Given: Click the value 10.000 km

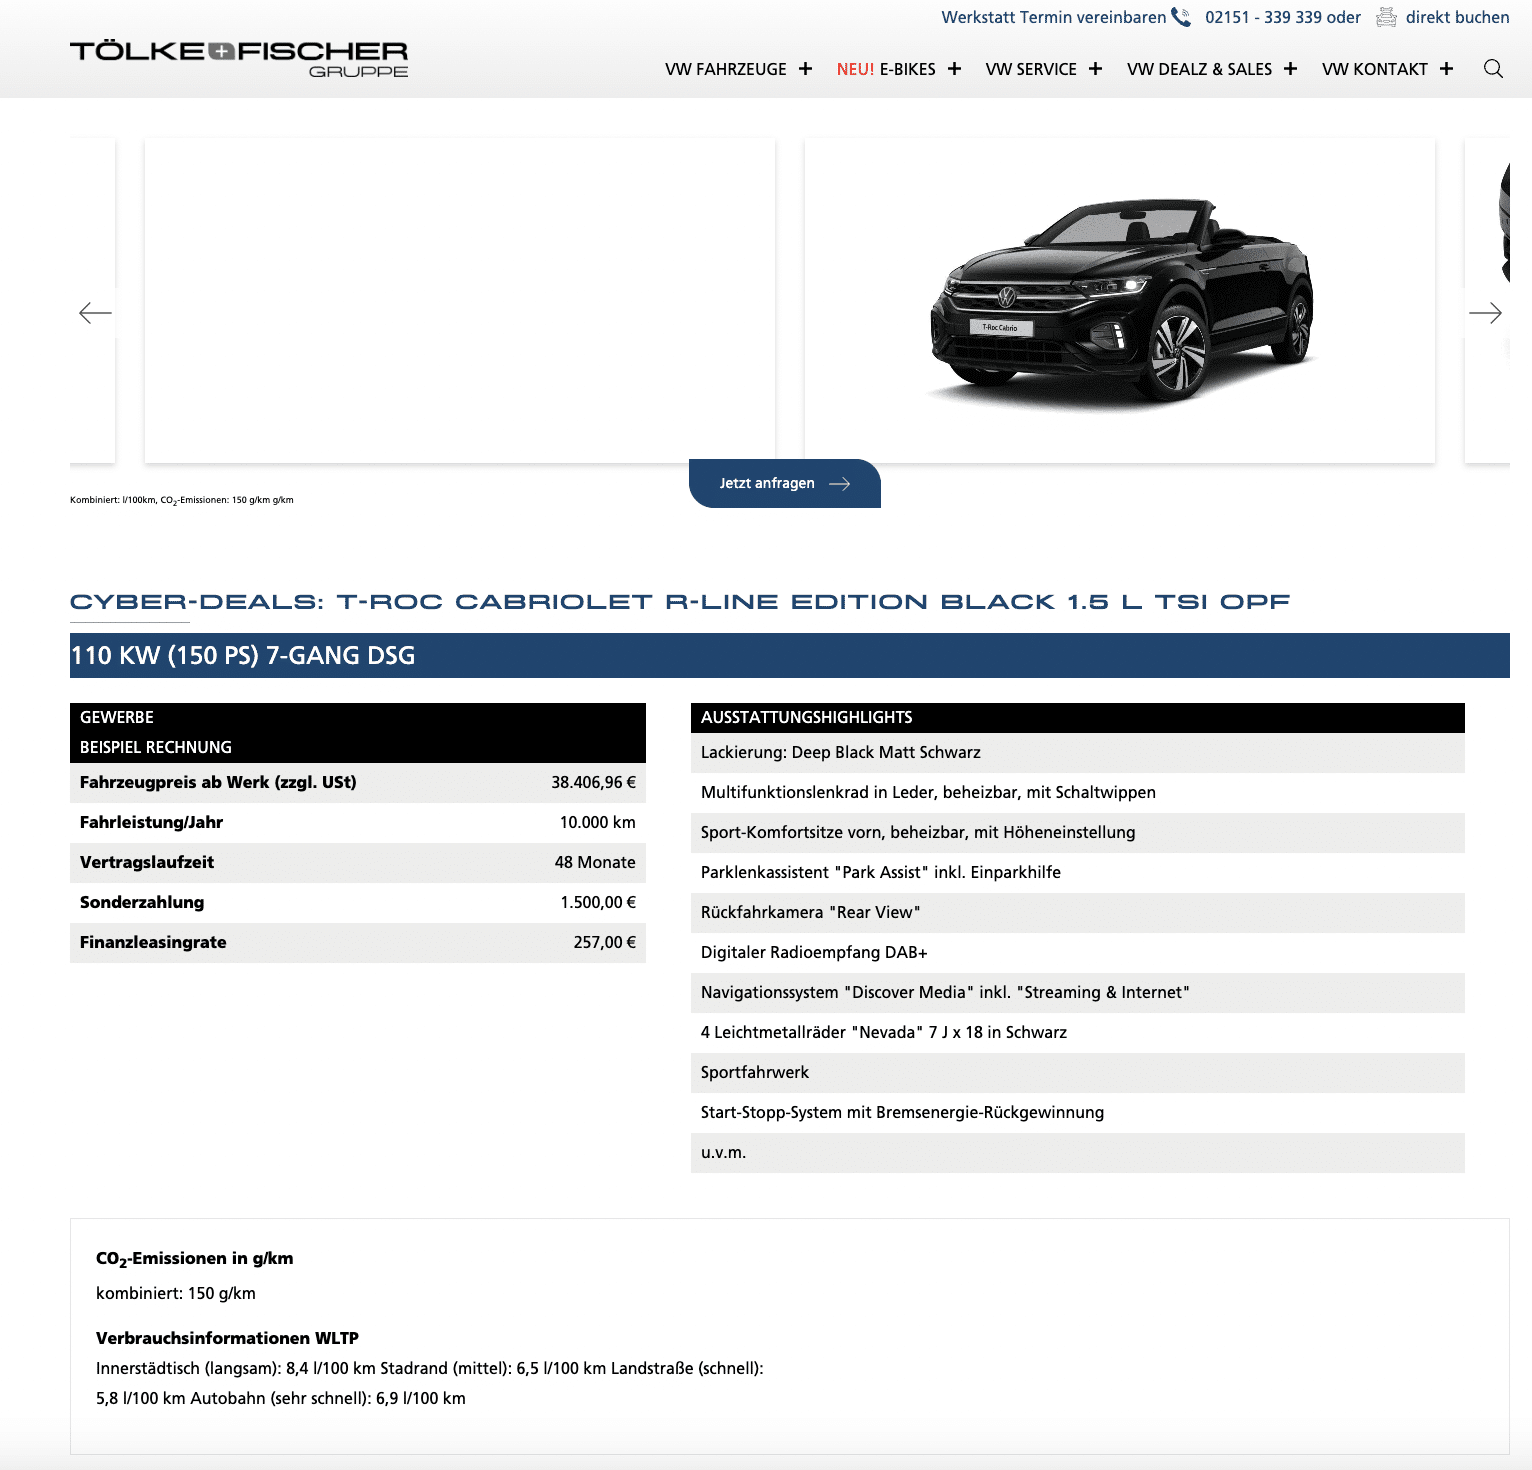Looking at the screenshot, I should point(597,822).
